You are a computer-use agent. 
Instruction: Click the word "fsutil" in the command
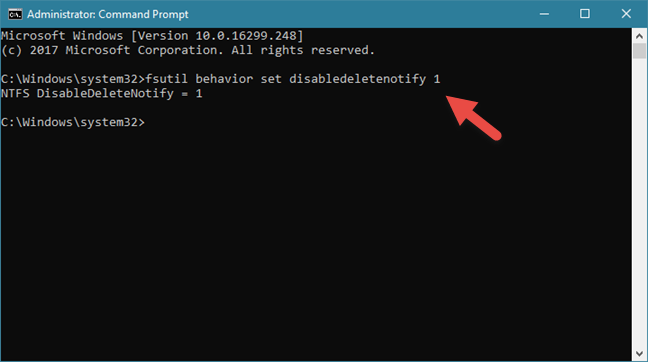167,79
